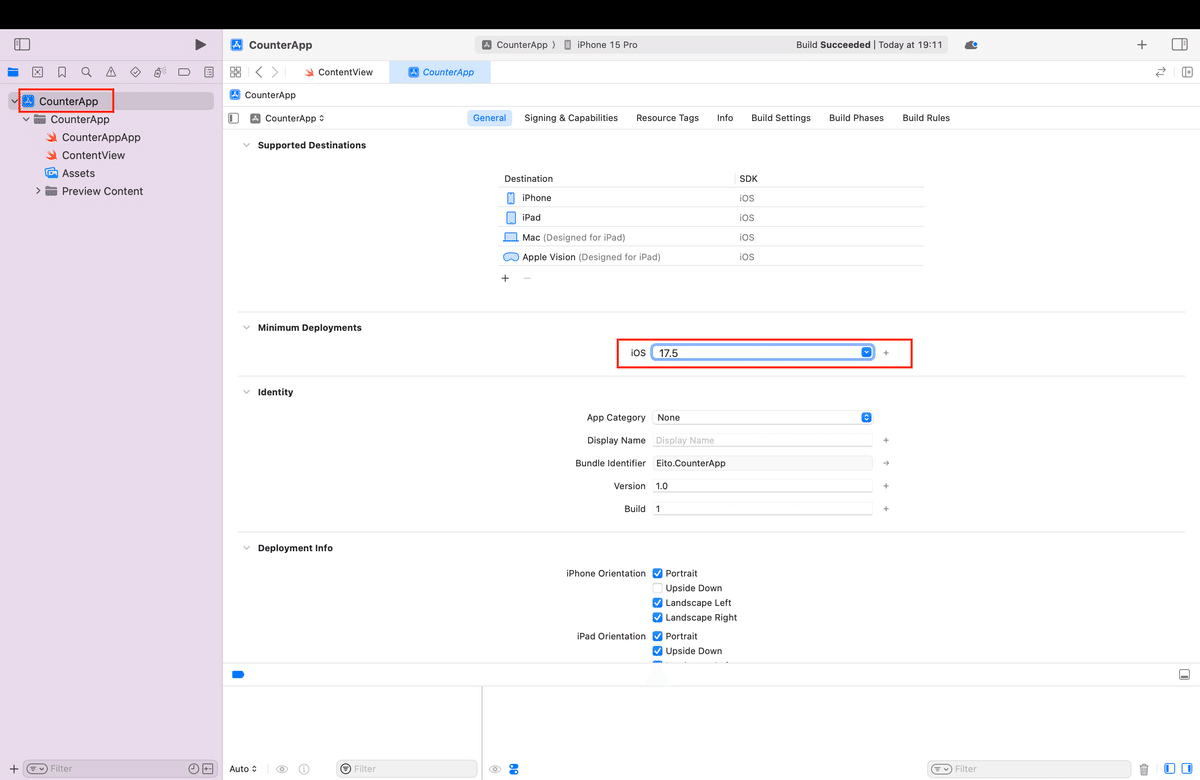Image resolution: width=1200 pixels, height=780 pixels.
Task: Open the library with the toolbar plus
Action: (1142, 45)
